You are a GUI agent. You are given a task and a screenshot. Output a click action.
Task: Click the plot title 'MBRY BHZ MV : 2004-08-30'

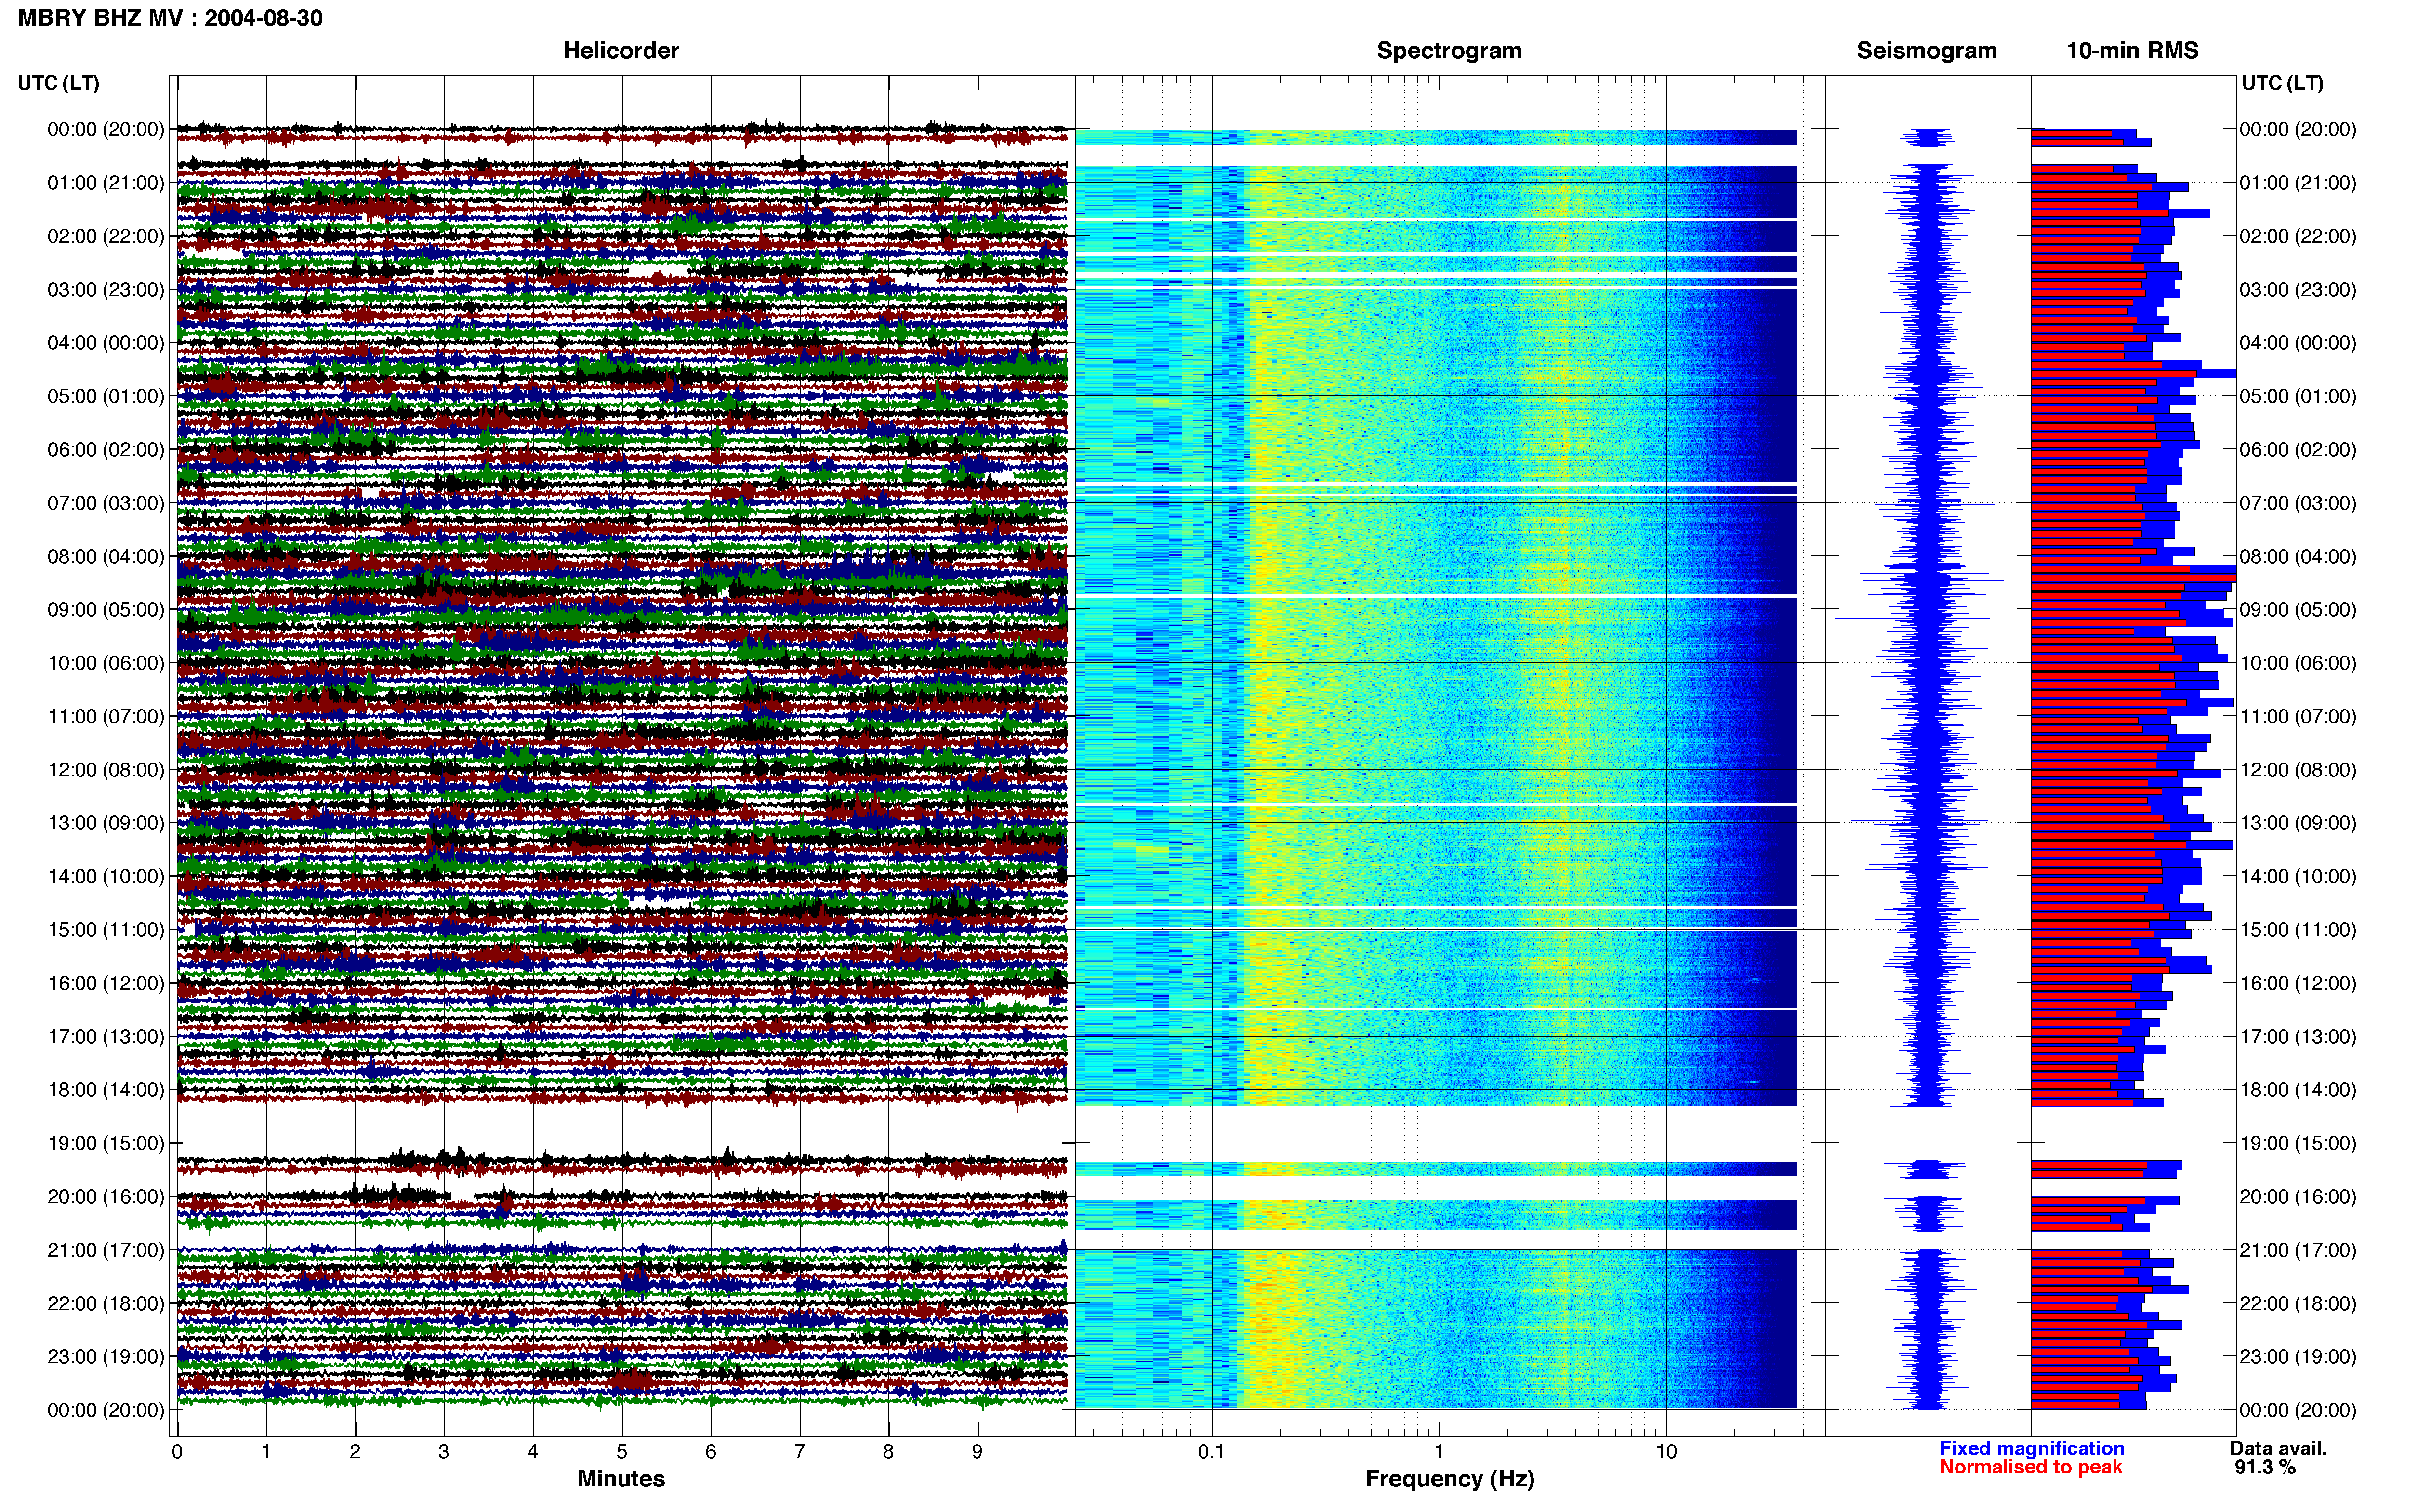(x=170, y=18)
